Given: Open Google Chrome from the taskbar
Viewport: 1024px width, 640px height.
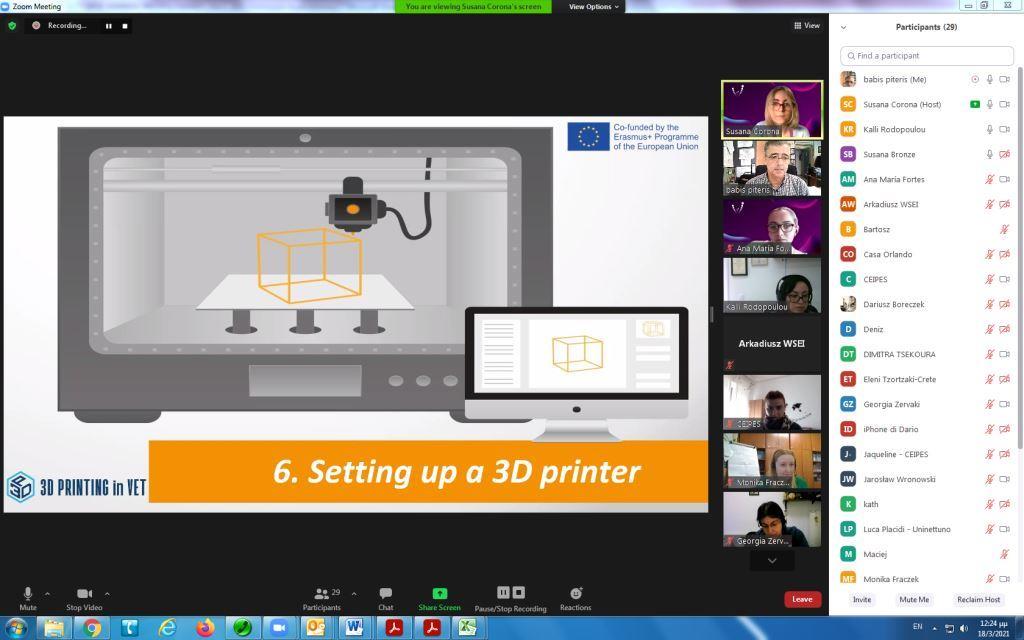Looking at the screenshot, I should pyautogui.click(x=92, y=628).
